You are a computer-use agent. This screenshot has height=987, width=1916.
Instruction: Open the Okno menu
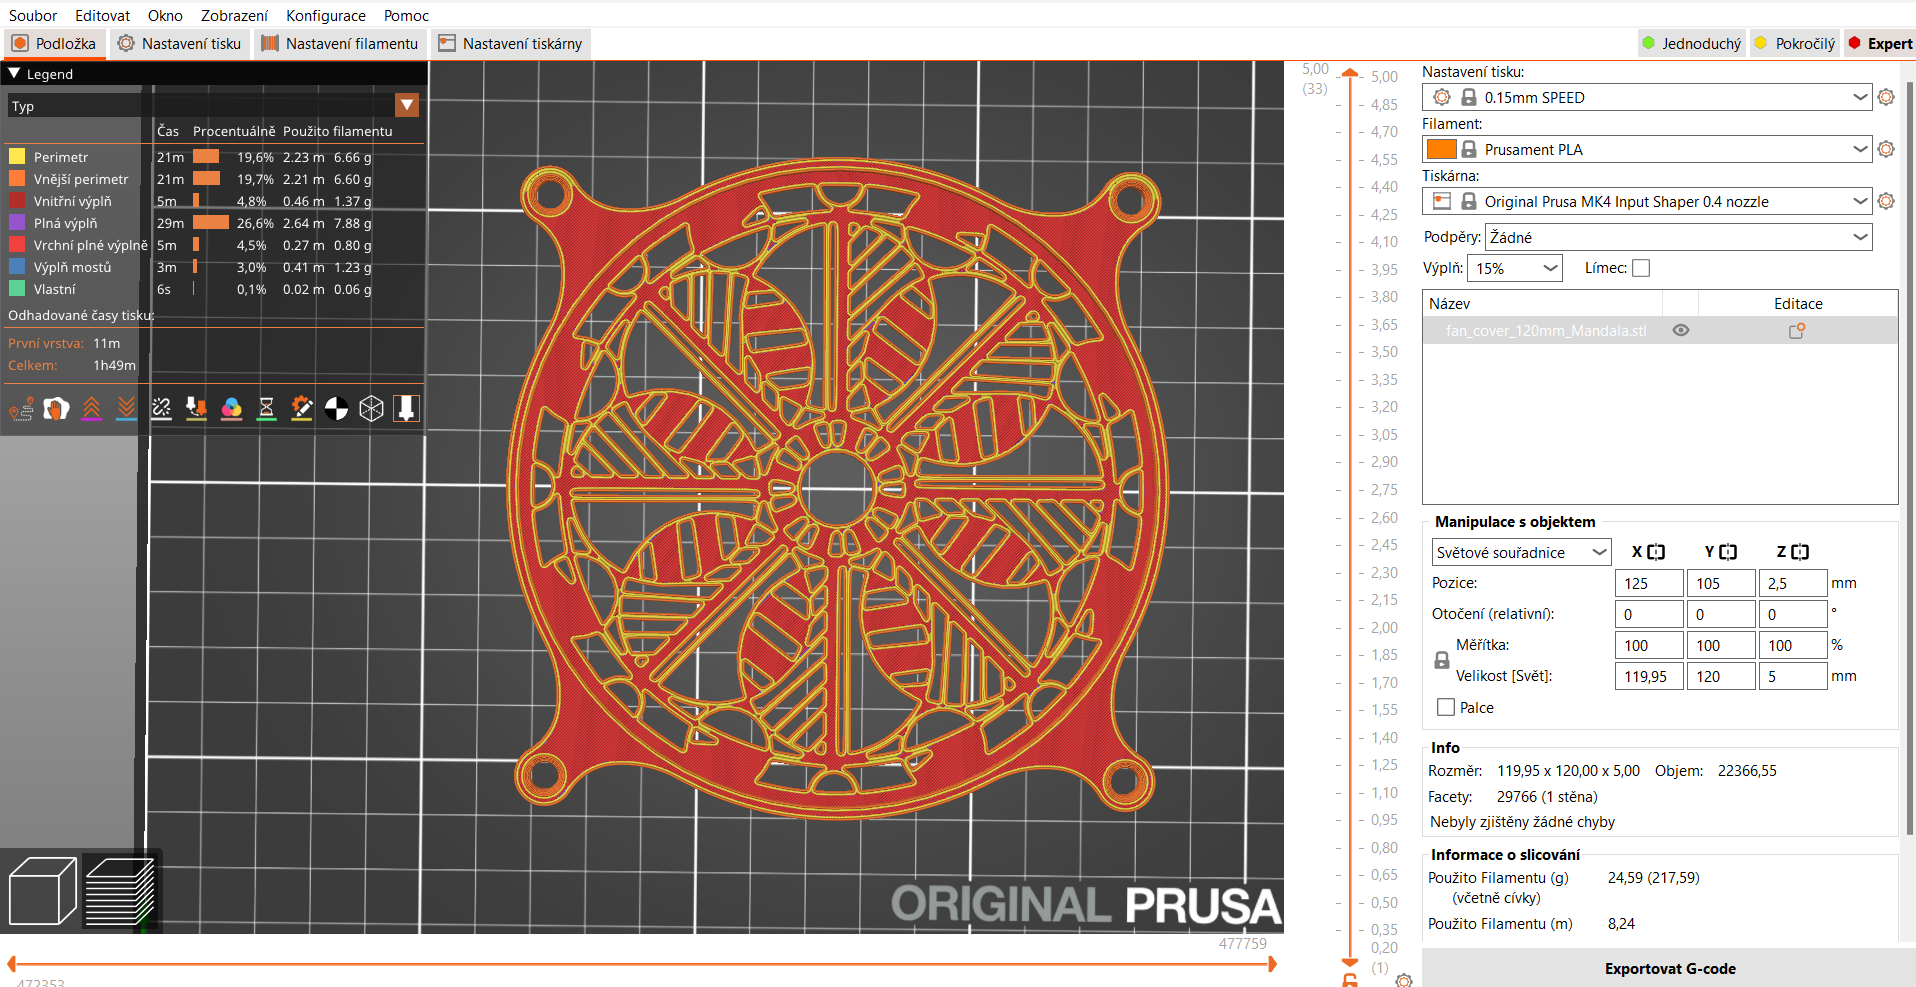click(x=165, y=15)
